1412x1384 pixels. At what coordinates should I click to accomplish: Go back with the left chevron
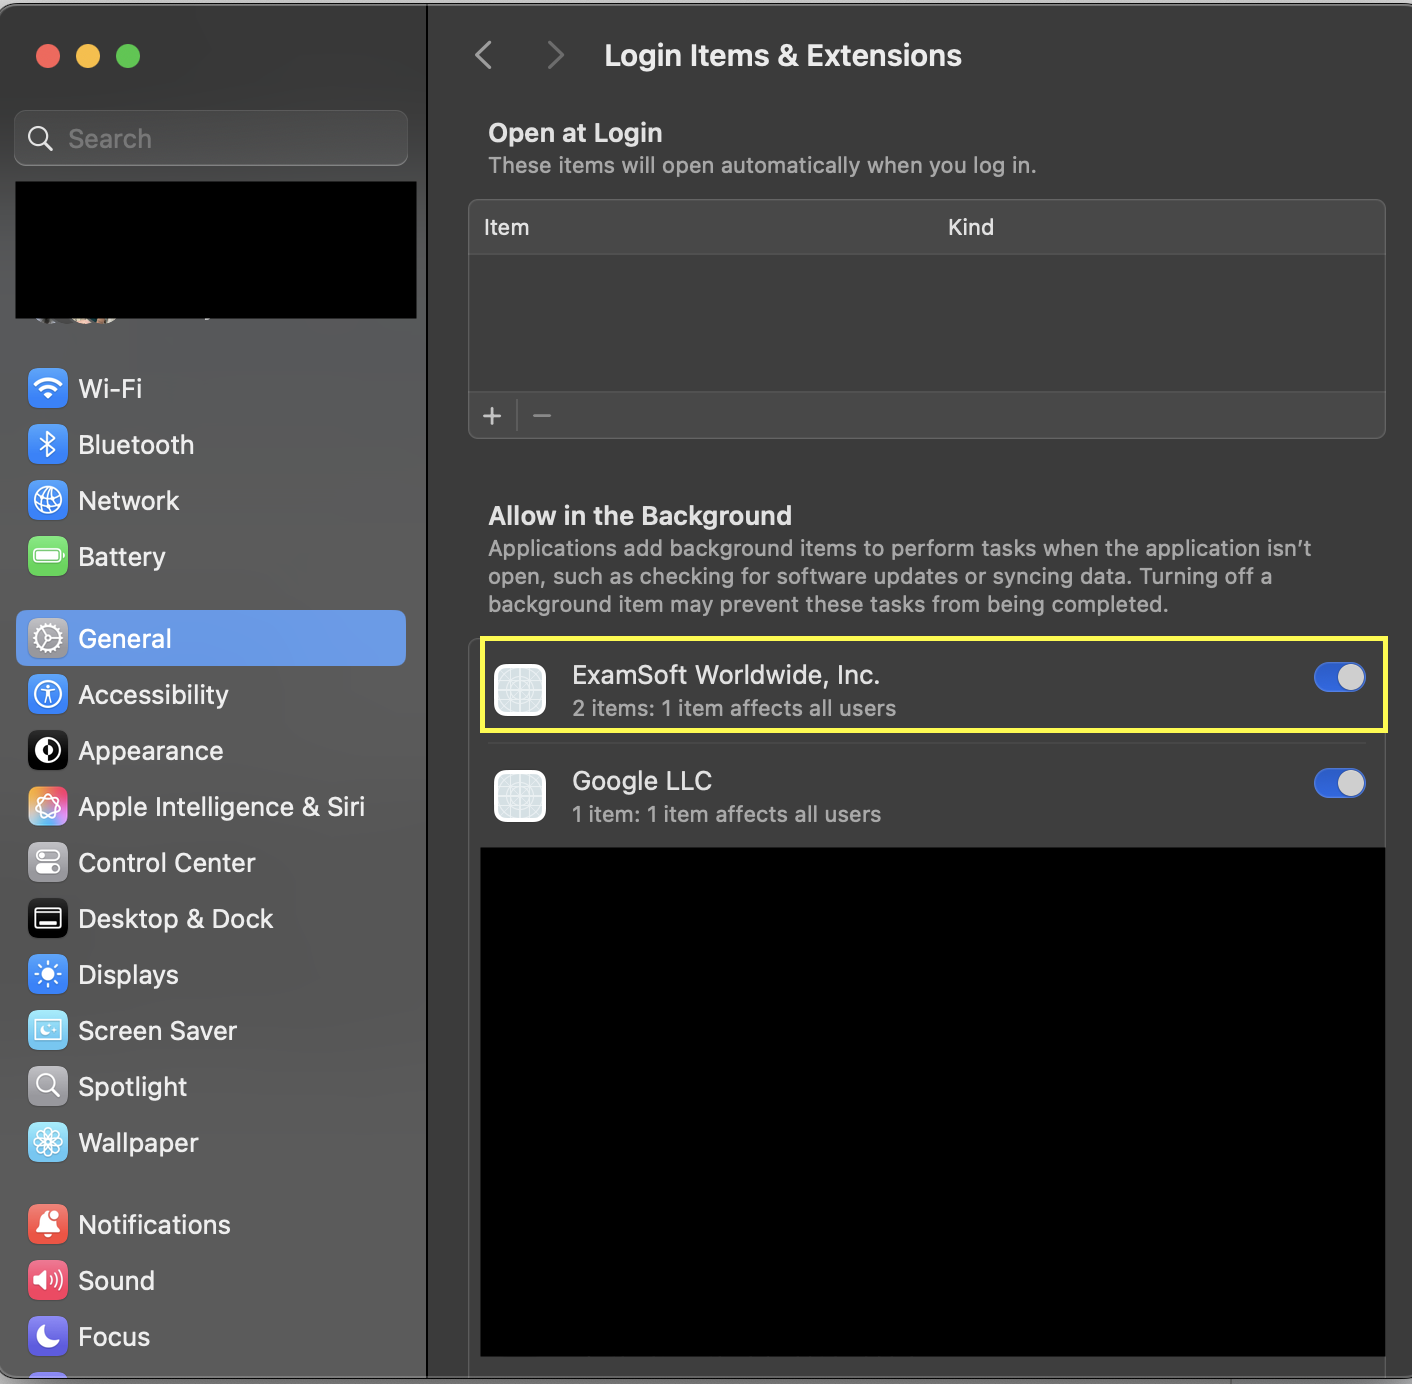tap(484, 55)
